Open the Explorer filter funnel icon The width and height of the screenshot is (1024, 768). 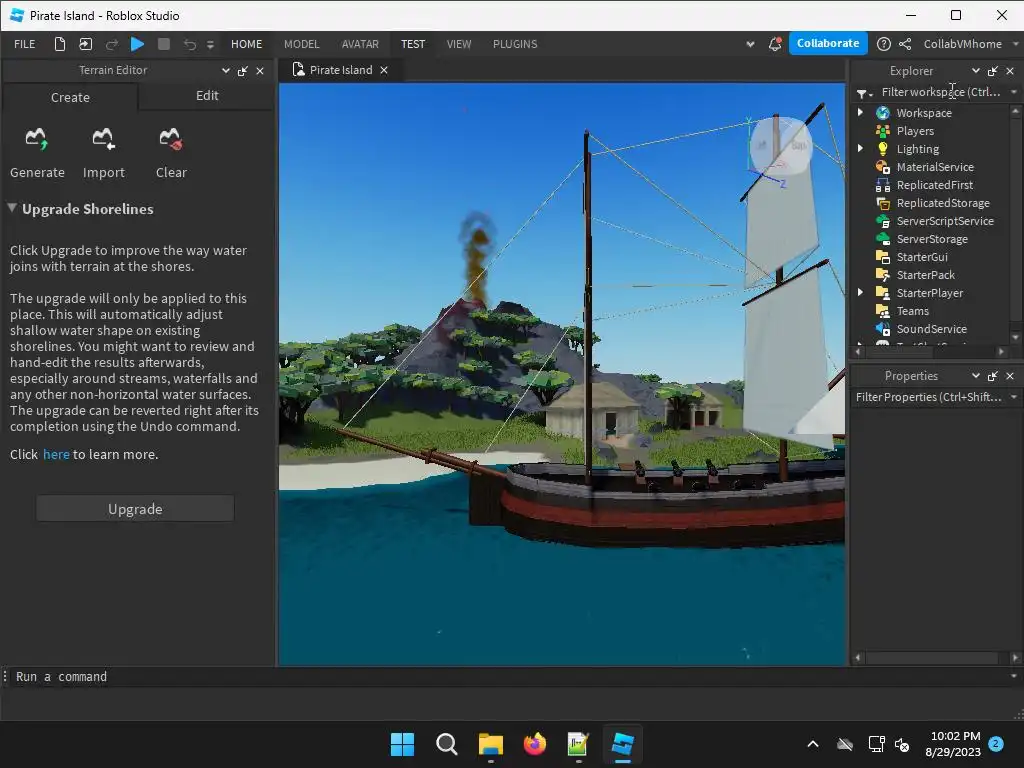(x=864, y=93)
